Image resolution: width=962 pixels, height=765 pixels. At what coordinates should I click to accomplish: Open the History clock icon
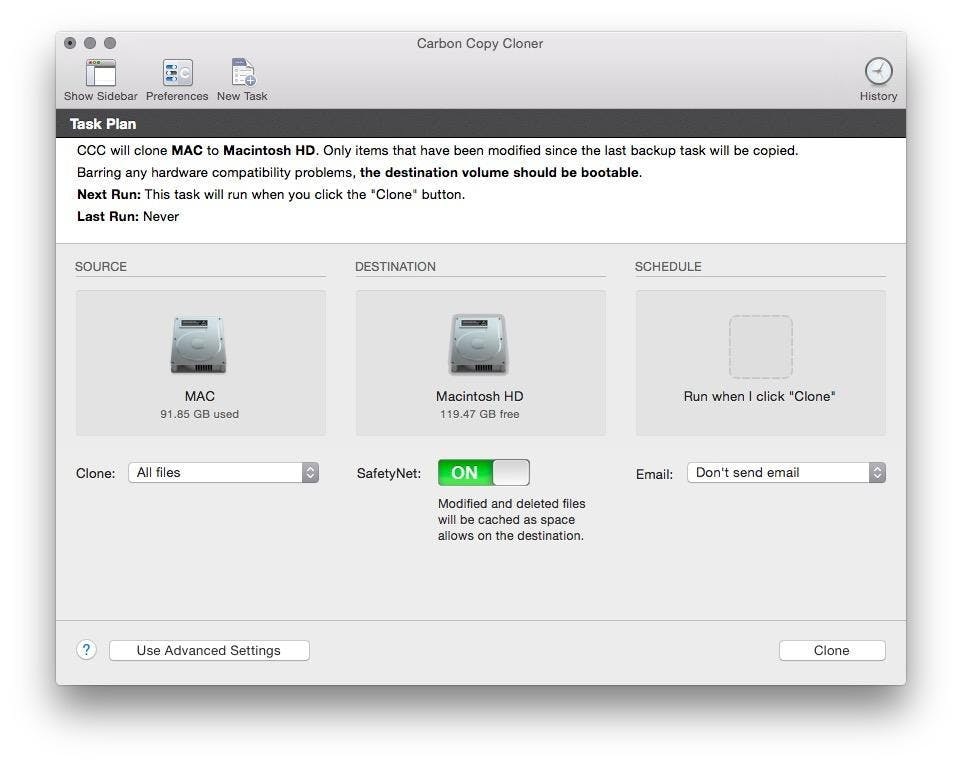point(878,72)
